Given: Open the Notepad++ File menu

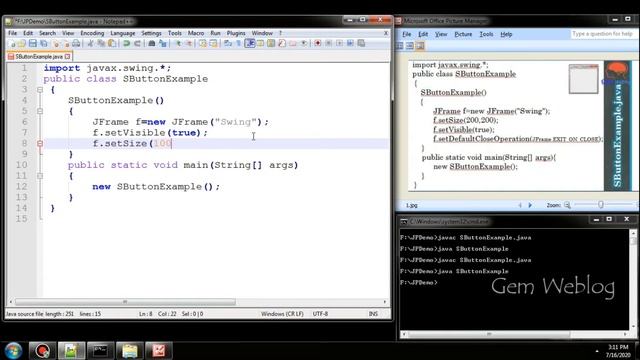Looking at the screenshot, I should point(13,33).
